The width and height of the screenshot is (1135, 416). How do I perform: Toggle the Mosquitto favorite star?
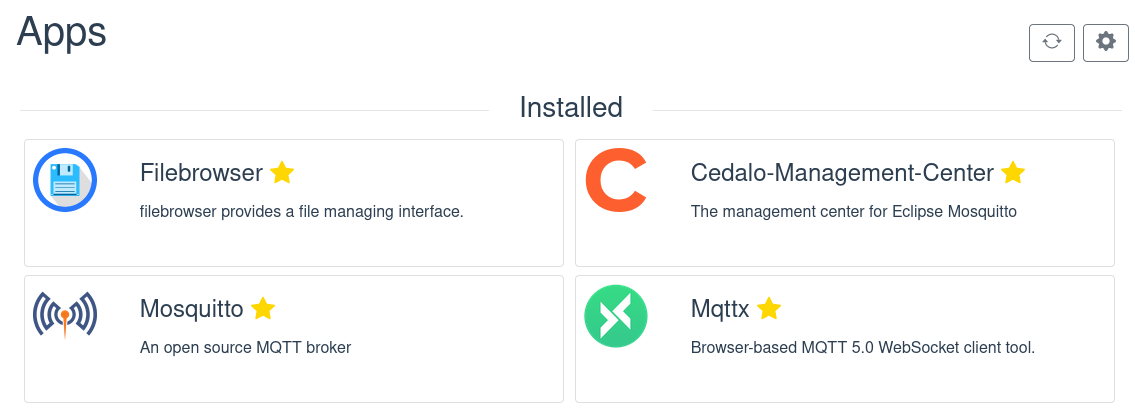(263, 309)
